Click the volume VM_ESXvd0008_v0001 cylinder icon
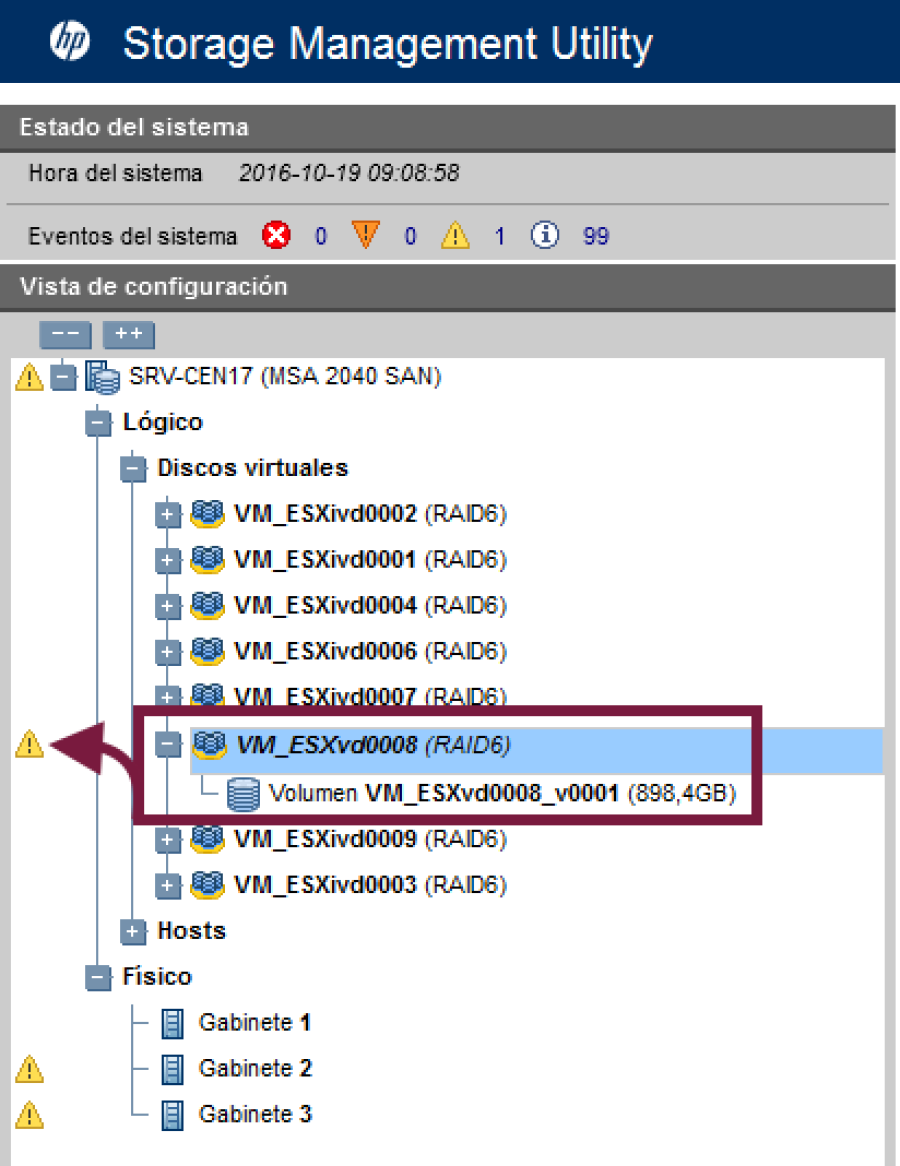The image size is (900, 1166). pos(243,794)
